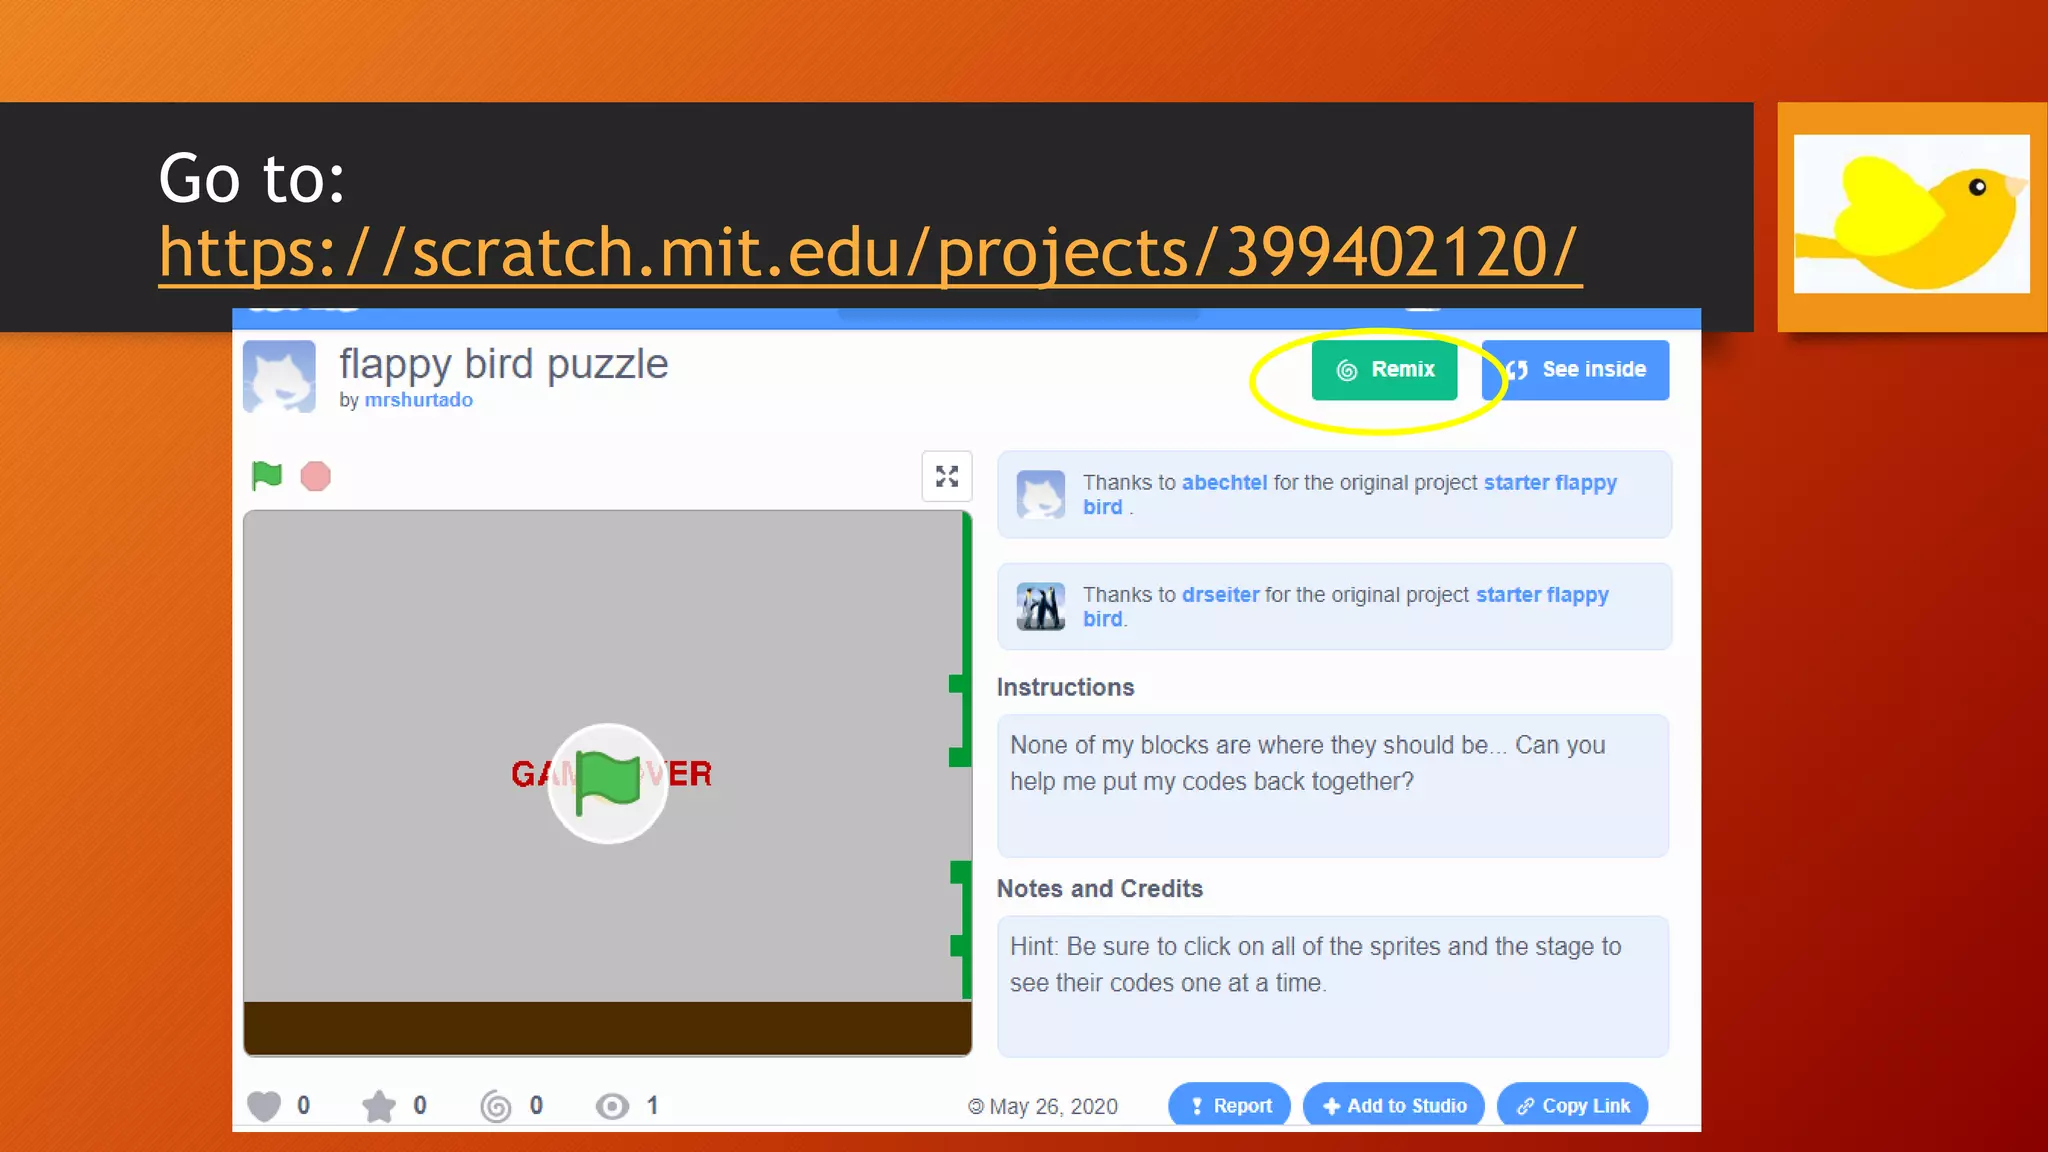Viewport: 2048px width, 1152px height.
Task: Click the views eye icon
Action: pyautogui.click(x=612, y=1106)
